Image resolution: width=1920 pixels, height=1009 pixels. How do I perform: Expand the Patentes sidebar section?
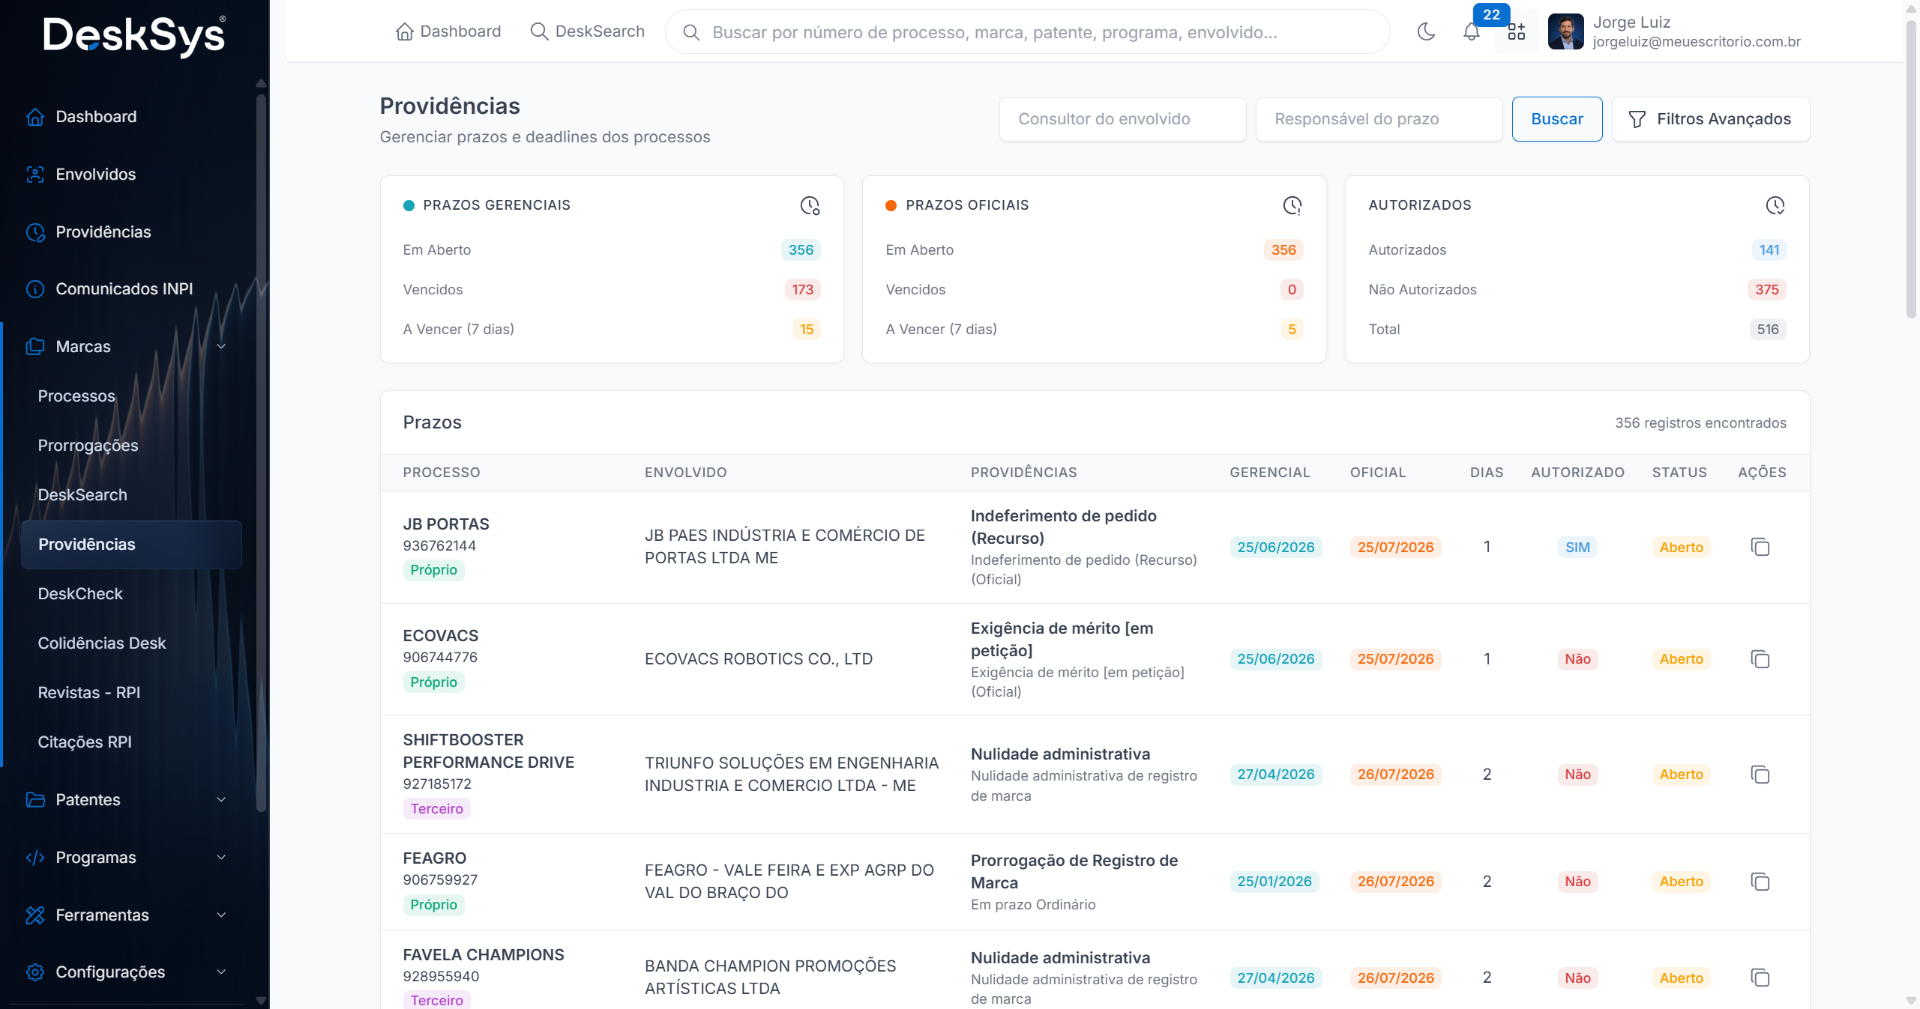[128, 800]
